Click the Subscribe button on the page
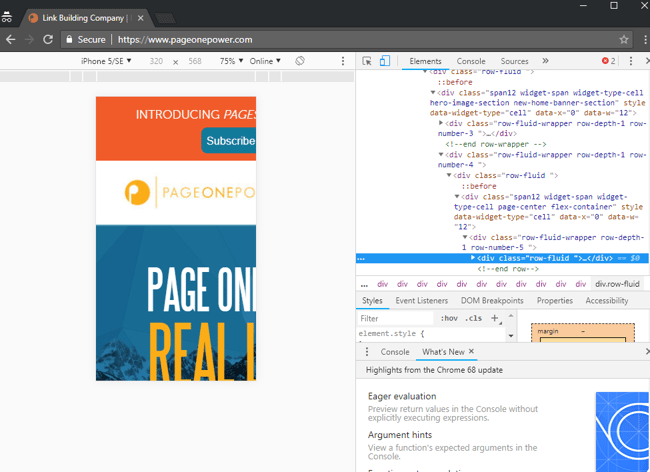The width and height of the screenshot is (650, 472). [228, 141]
